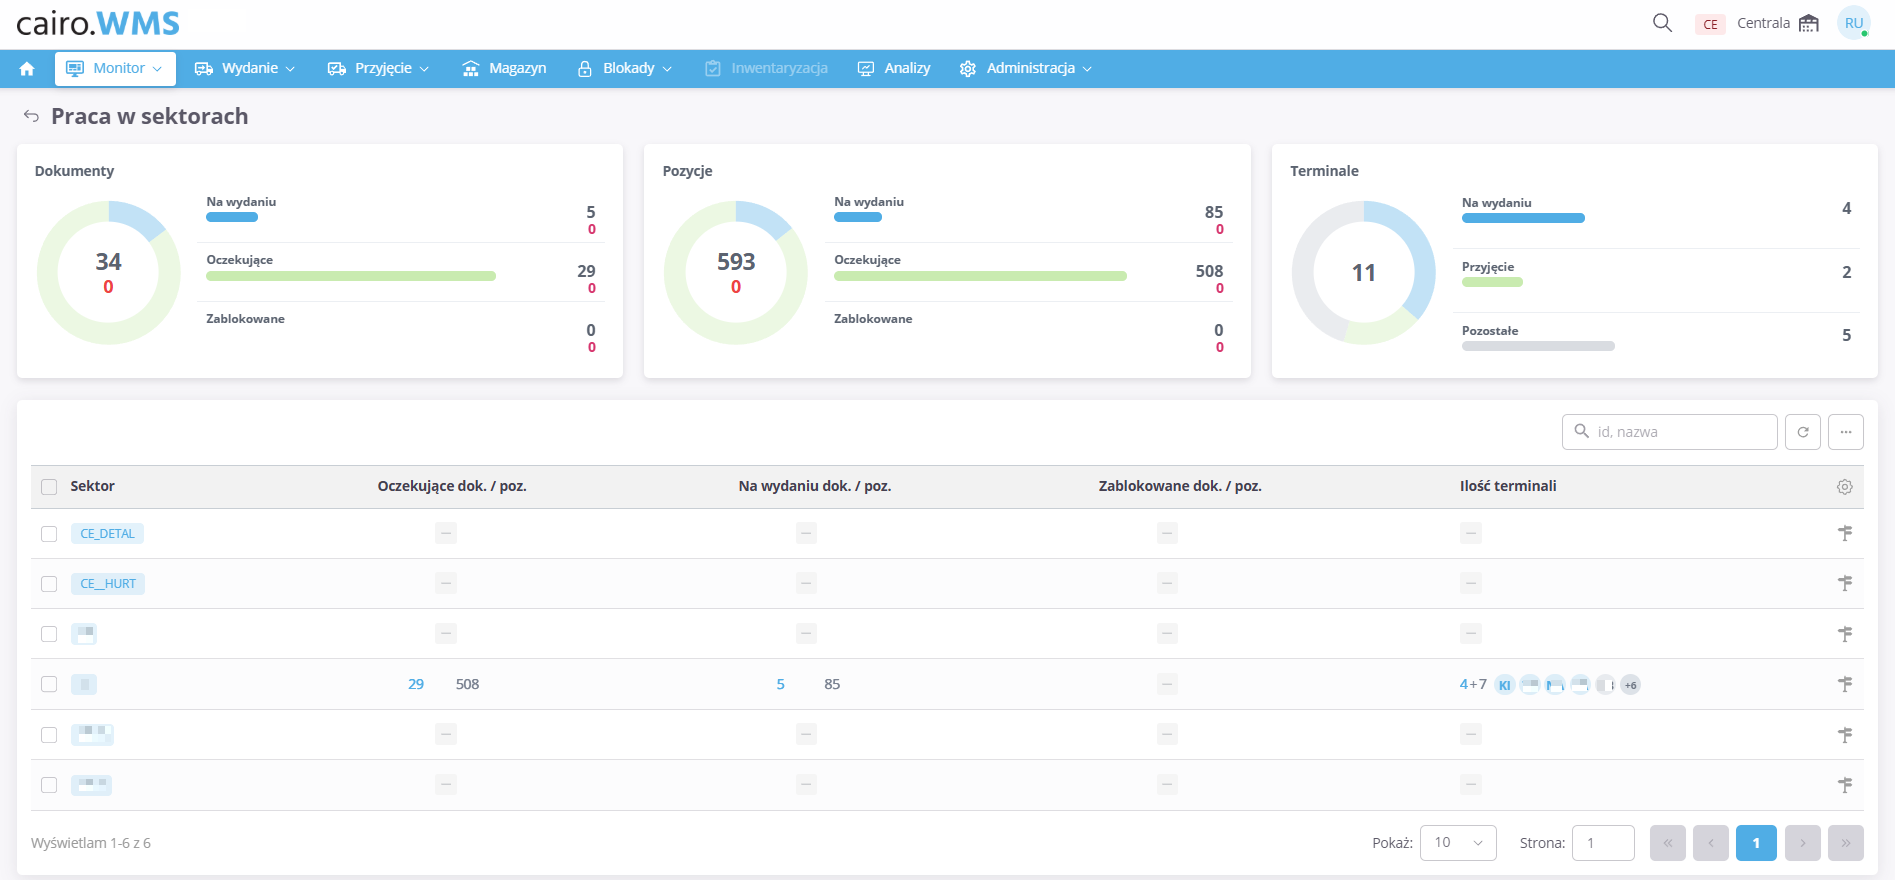
Task: Check the checkbox in the 29 / 508 row
Action: tap(49, 684)
